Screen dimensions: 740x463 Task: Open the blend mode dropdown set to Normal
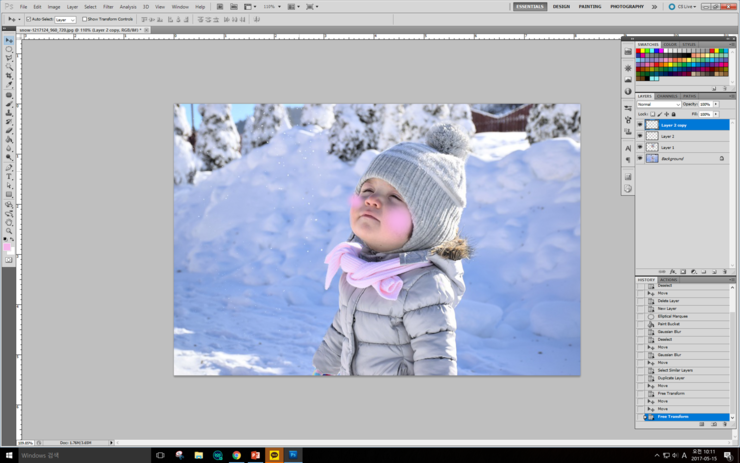pyautogui.click(x=658, y=104)
